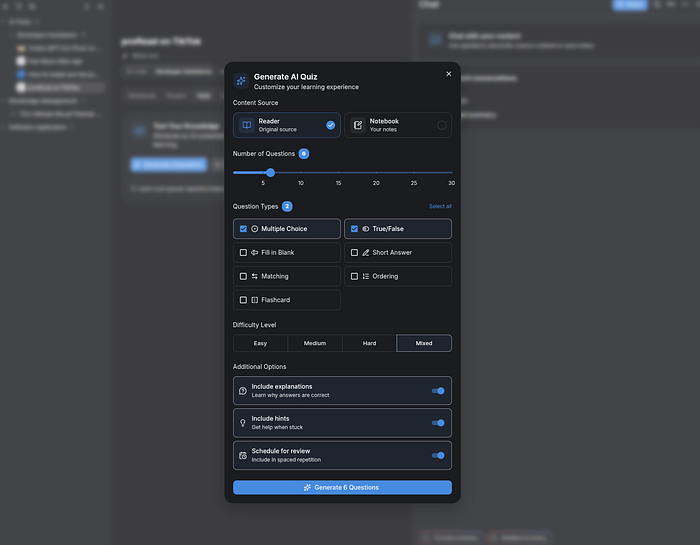Click the "Customize your learning experience" subtitle
This screenshot has width=700, height=545.
tap(306, 87)
